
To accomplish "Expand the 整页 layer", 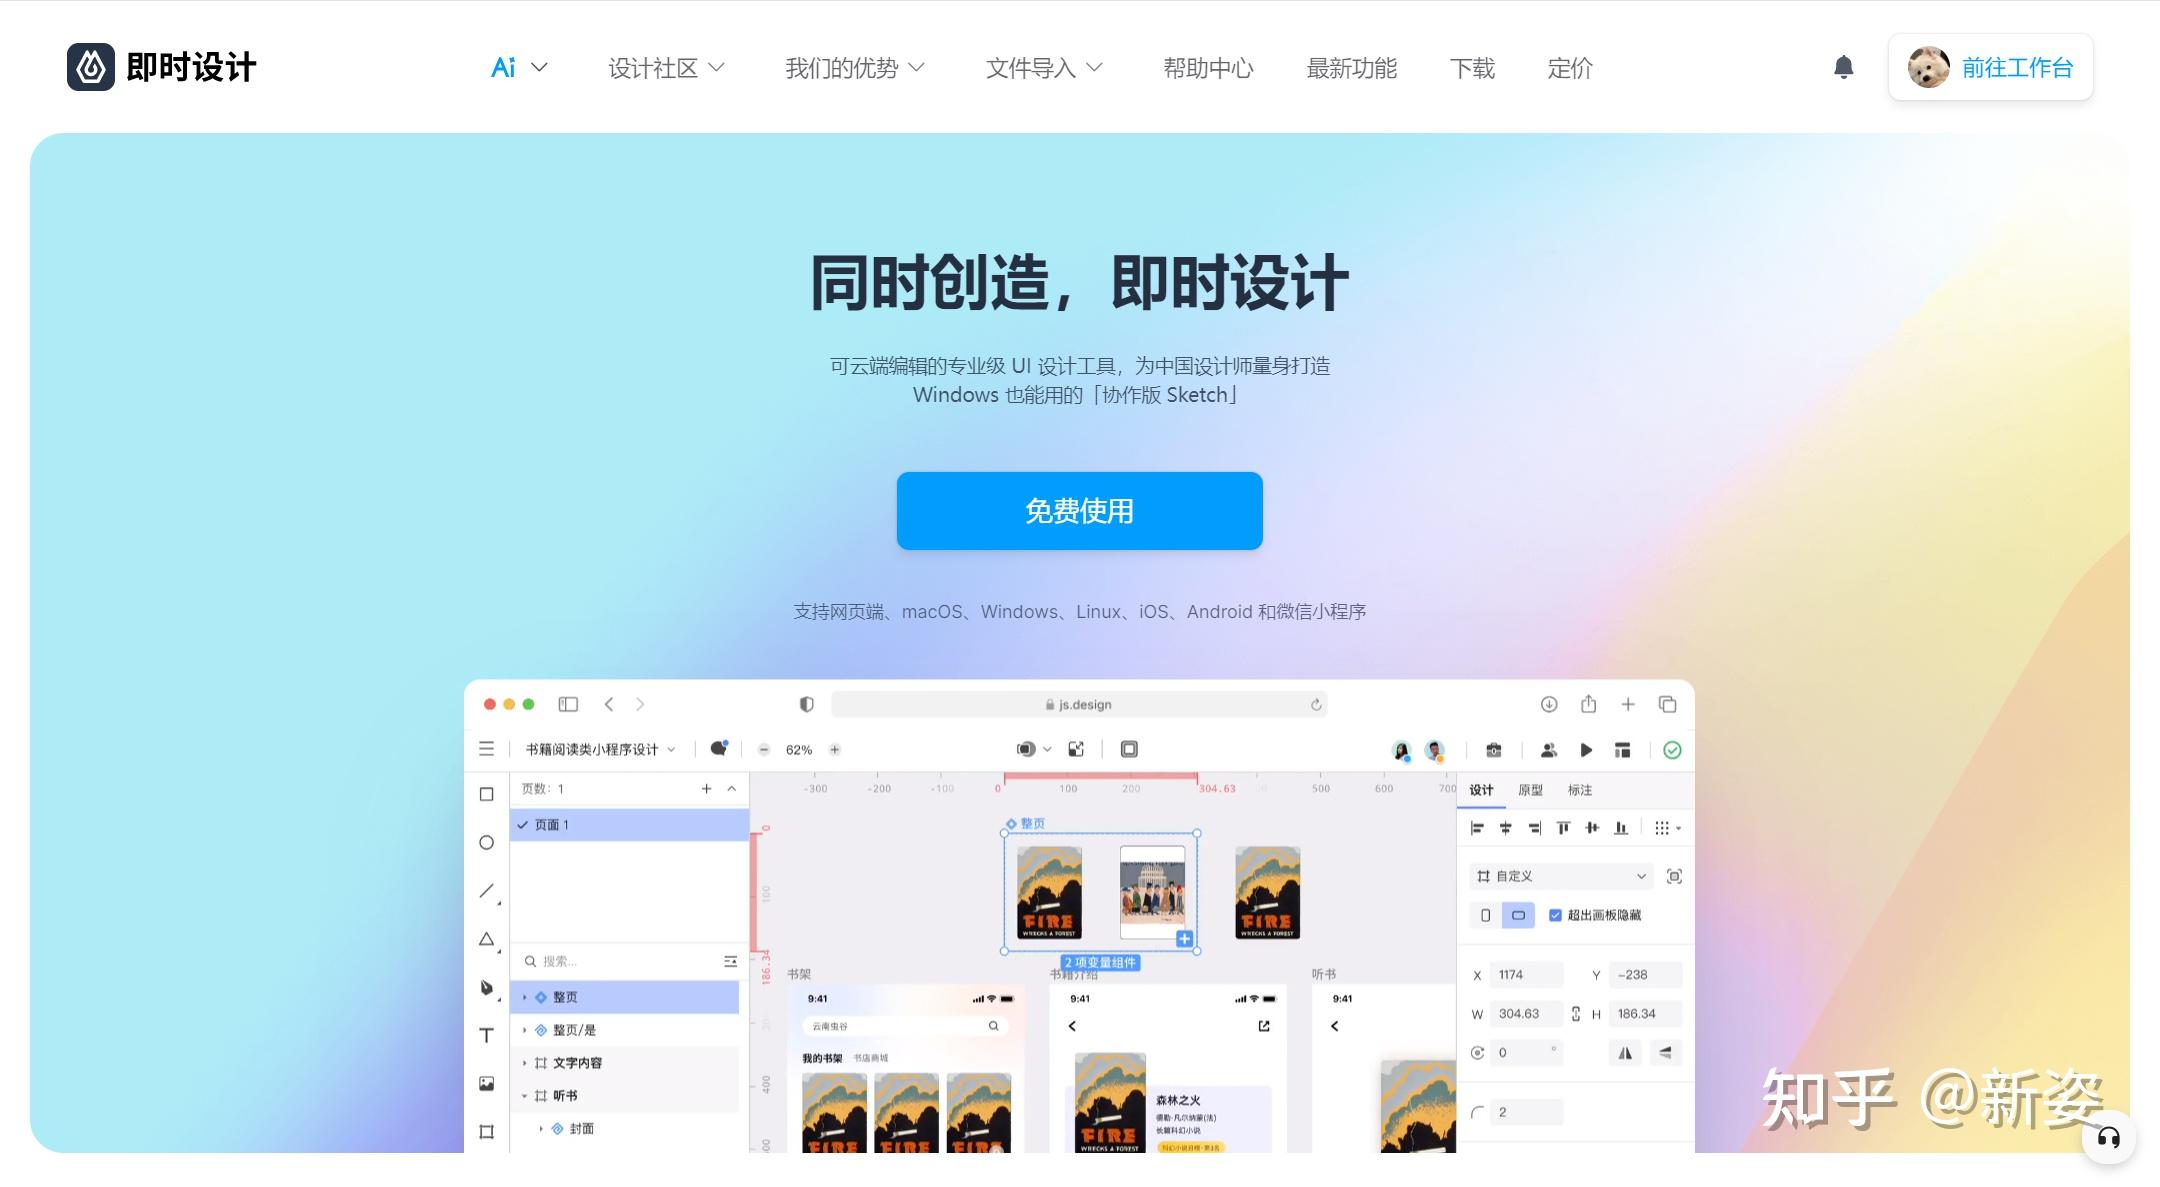I will pos(524,998).
